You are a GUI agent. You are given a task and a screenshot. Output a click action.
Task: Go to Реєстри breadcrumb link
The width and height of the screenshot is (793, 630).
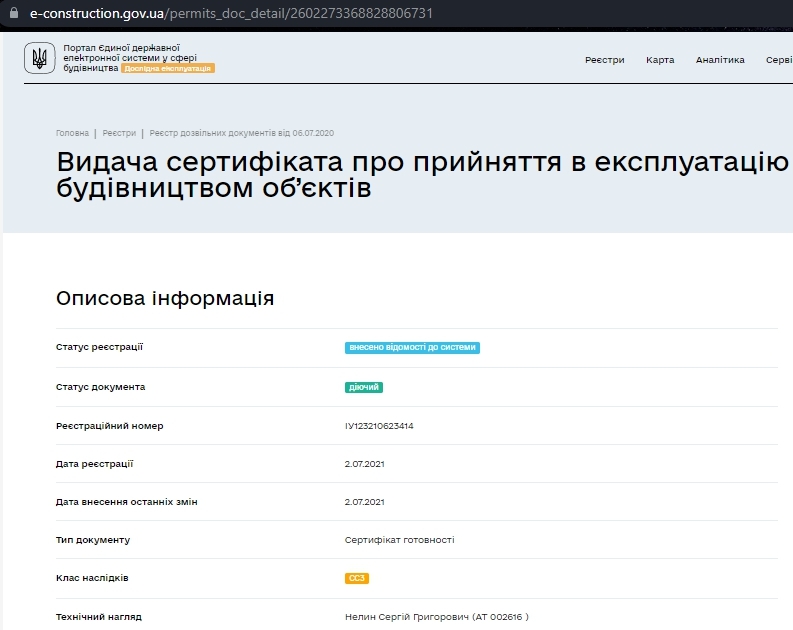119,133
